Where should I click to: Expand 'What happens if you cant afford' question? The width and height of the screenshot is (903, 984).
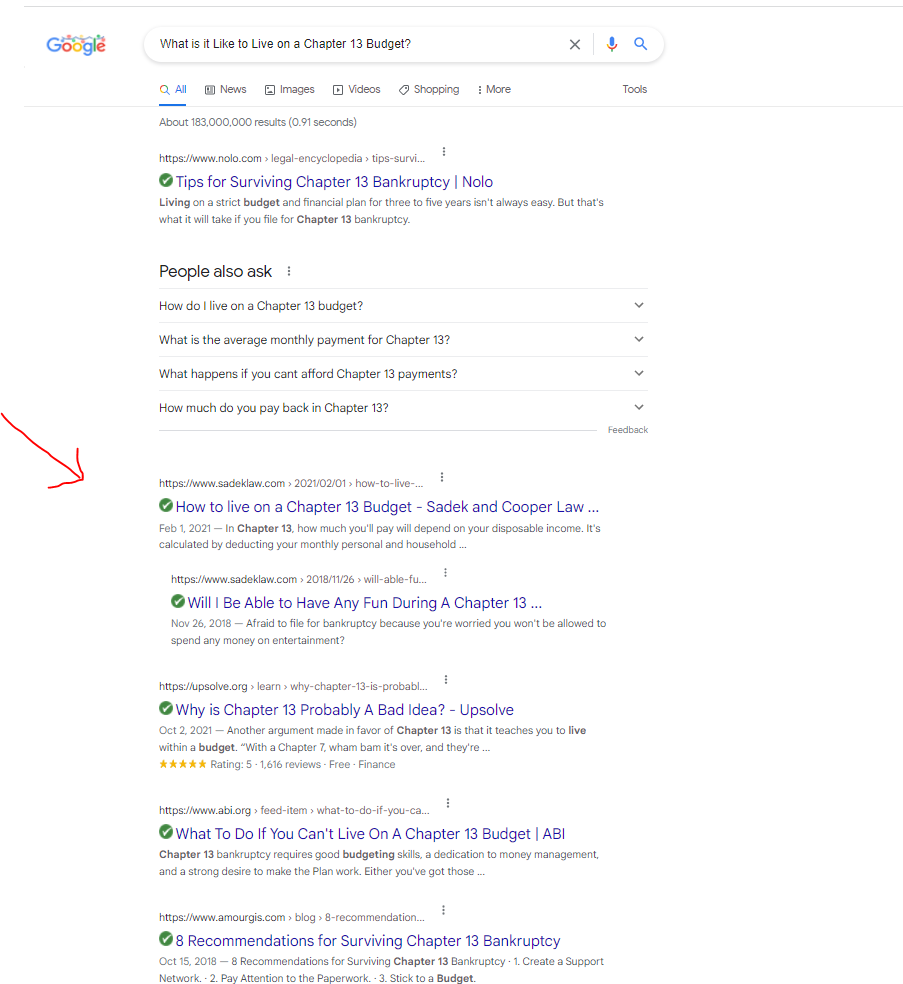pos(403,373)
